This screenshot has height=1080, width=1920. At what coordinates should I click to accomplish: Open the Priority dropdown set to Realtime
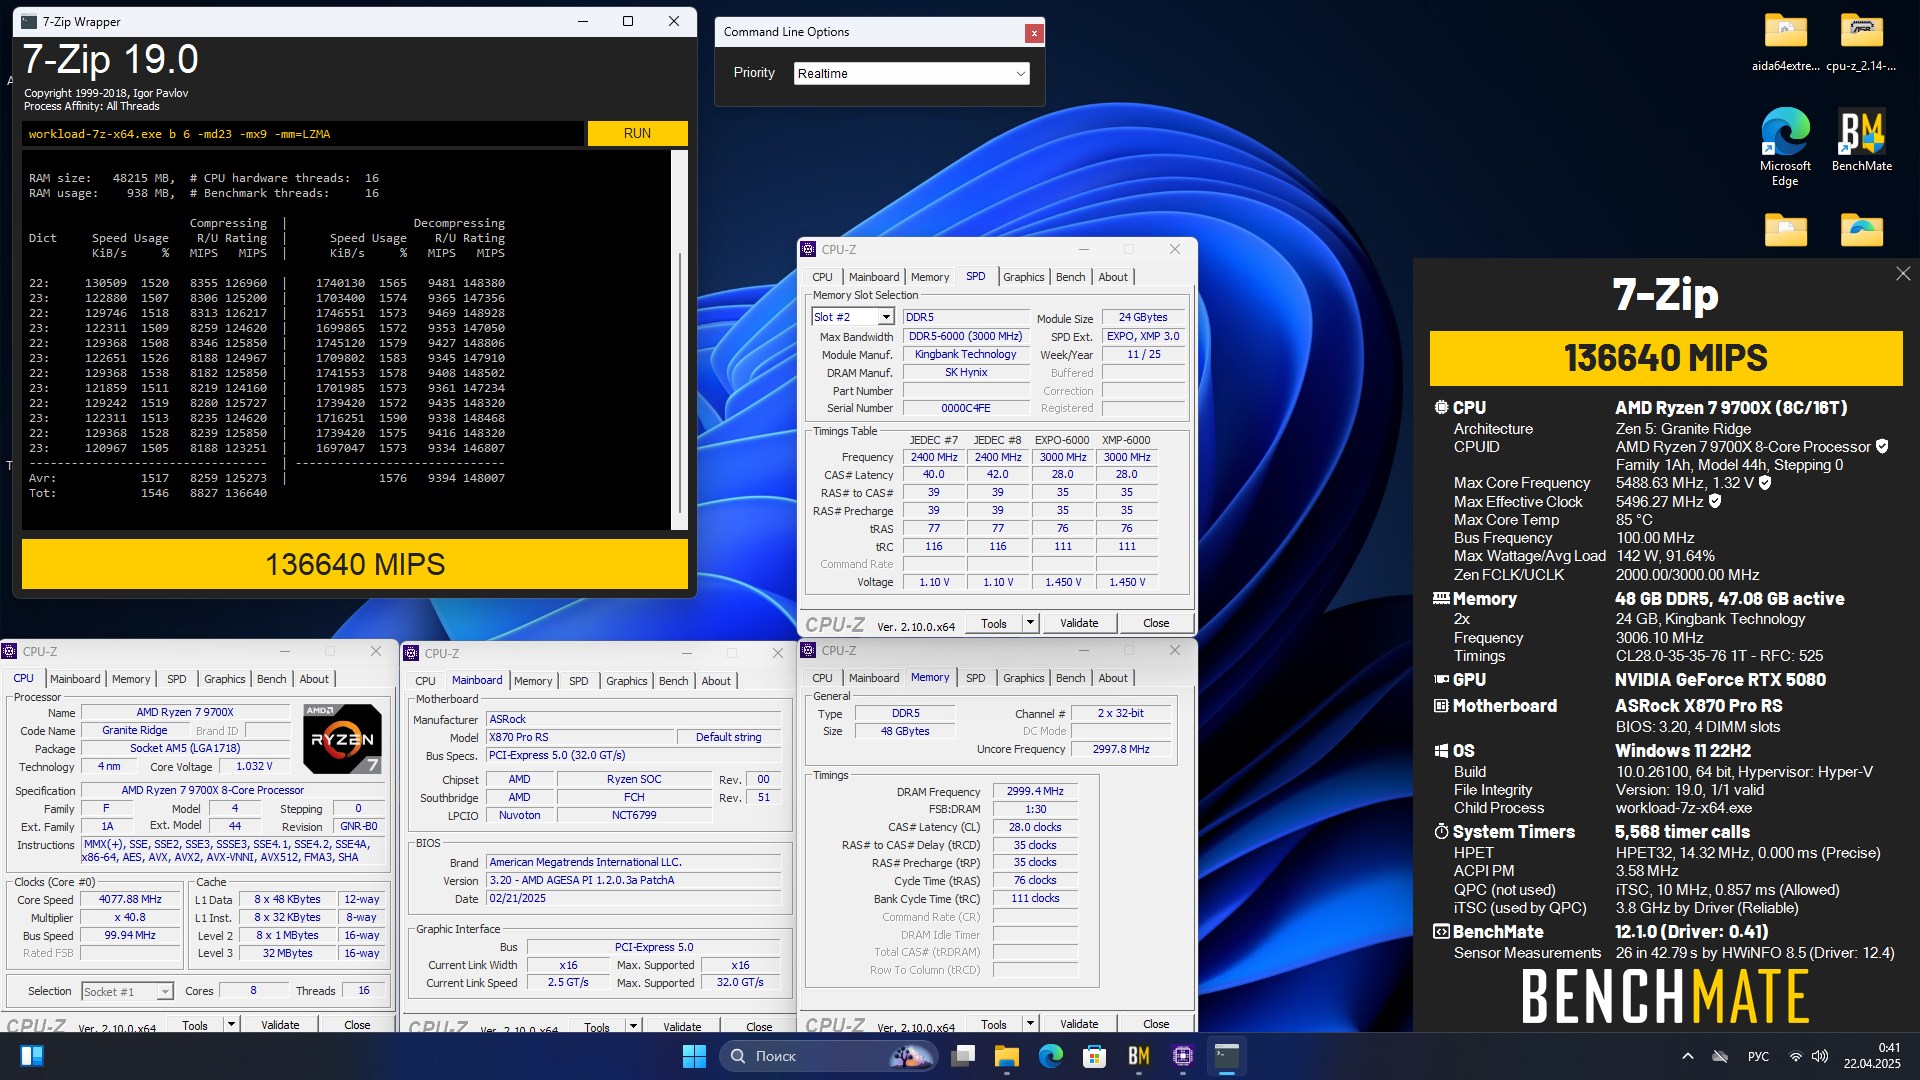click(x=911, y=74)
